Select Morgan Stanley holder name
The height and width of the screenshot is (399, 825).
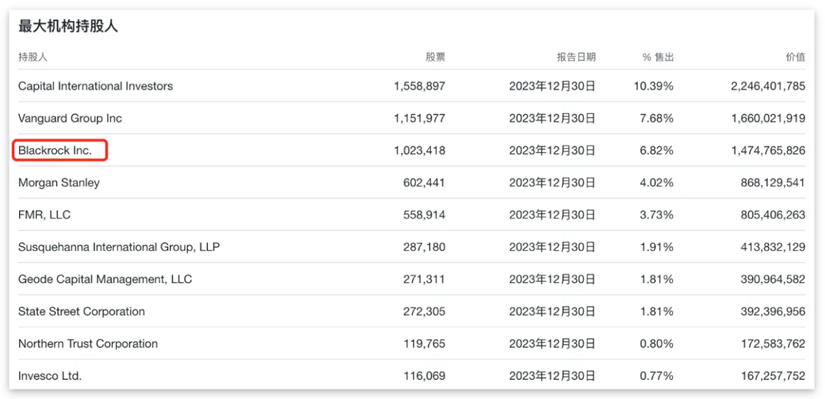click(59, 183)
